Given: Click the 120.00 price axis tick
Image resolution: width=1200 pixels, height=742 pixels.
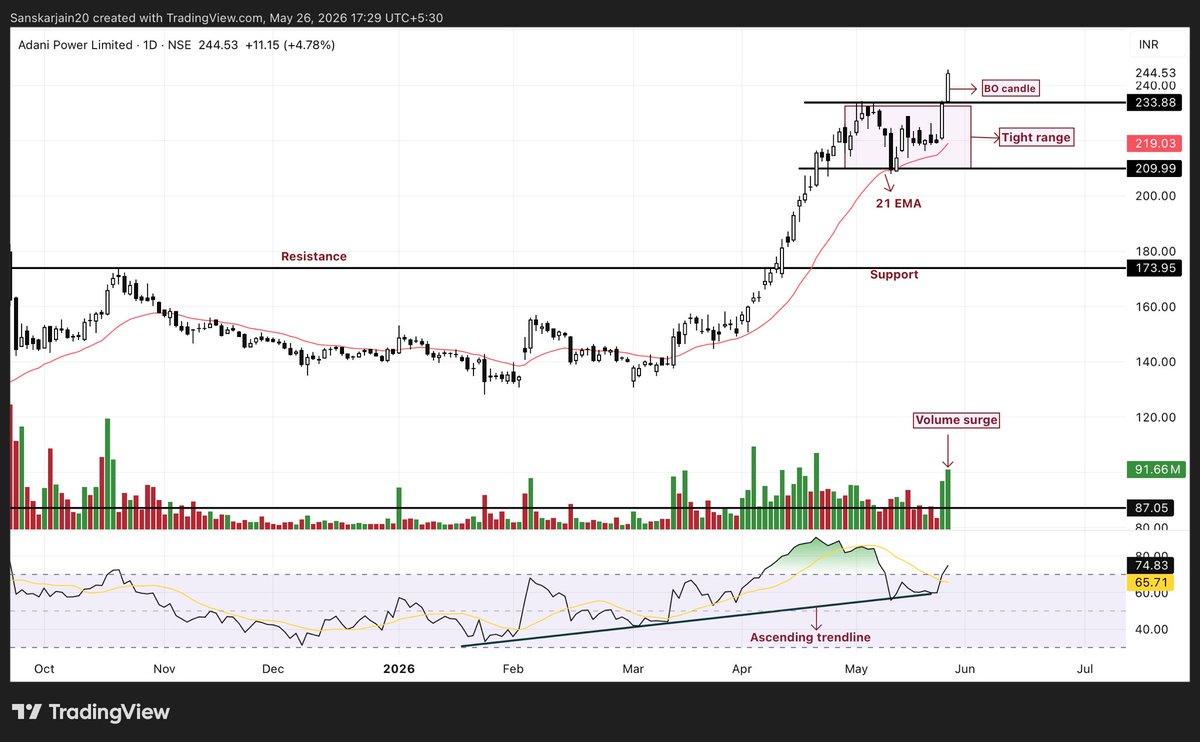Looking at the screenshot, I should 1156,417.
